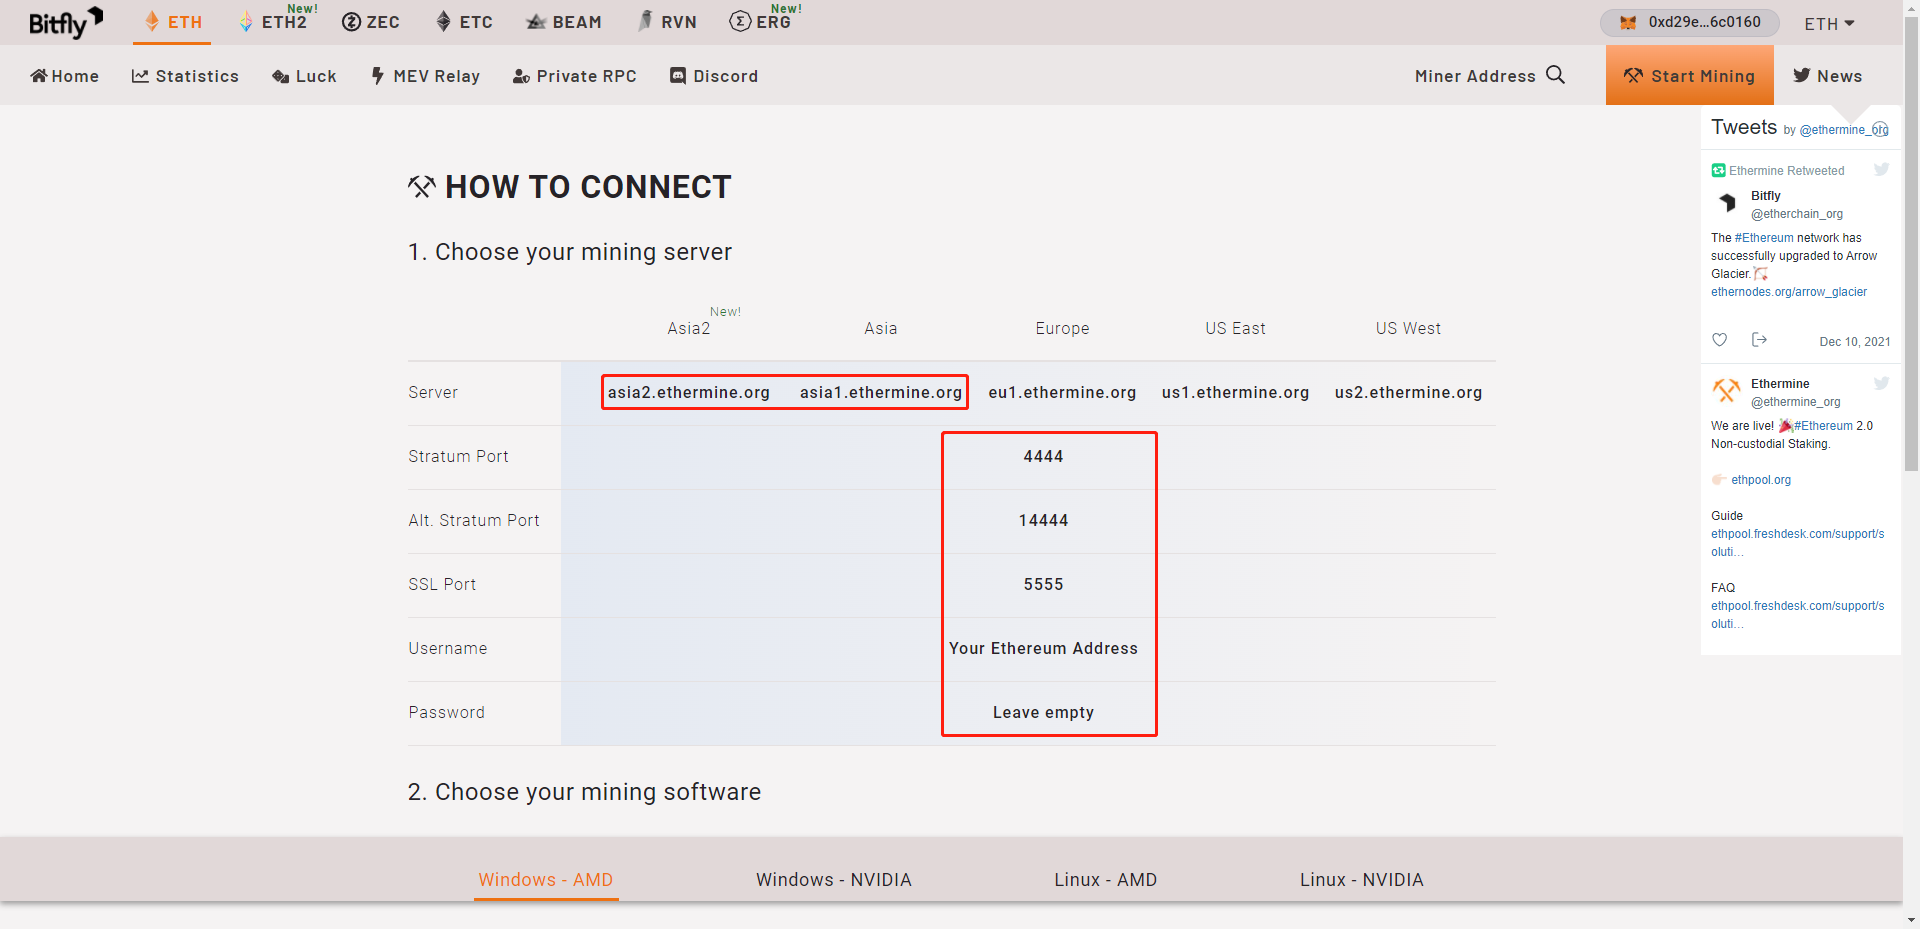Screen dimensions: 1920x929
Task: Select the RVN pool
Action: pyautogui.click(x=668, y=22)
